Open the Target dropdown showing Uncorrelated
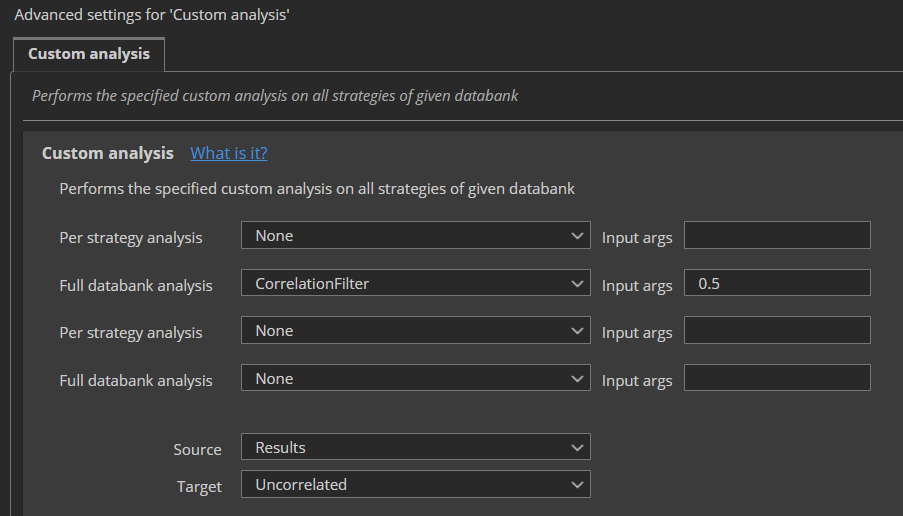The height and width of the screenshot is (516, 903). coord(416,484)
